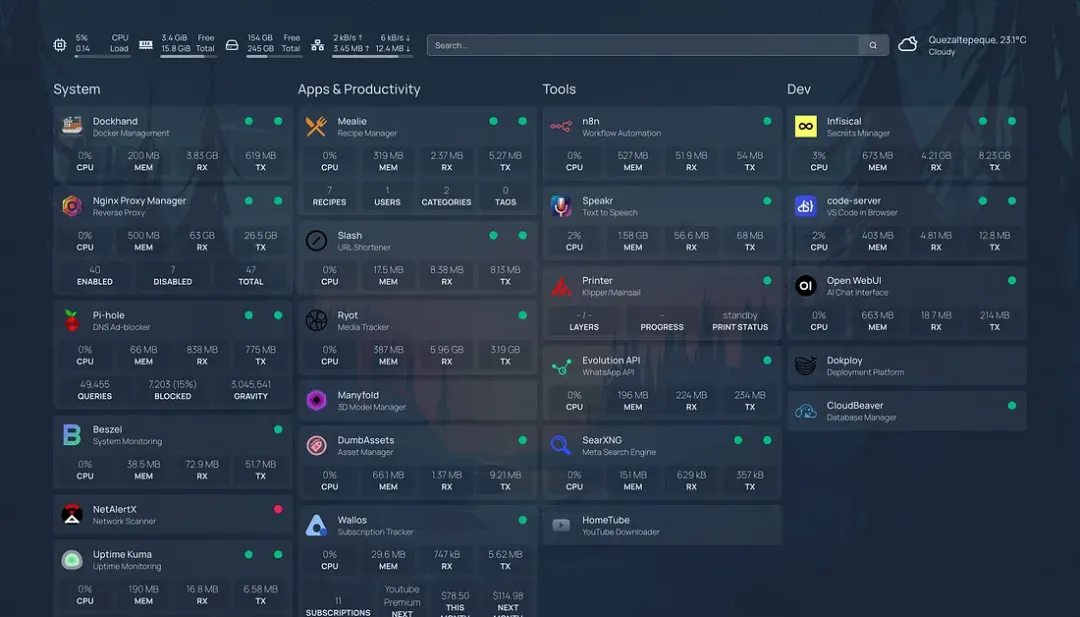The width and height of the screenshot is (1080, 617).
Task: Click the n8n workflow icon
Action: tap(561, 126)
